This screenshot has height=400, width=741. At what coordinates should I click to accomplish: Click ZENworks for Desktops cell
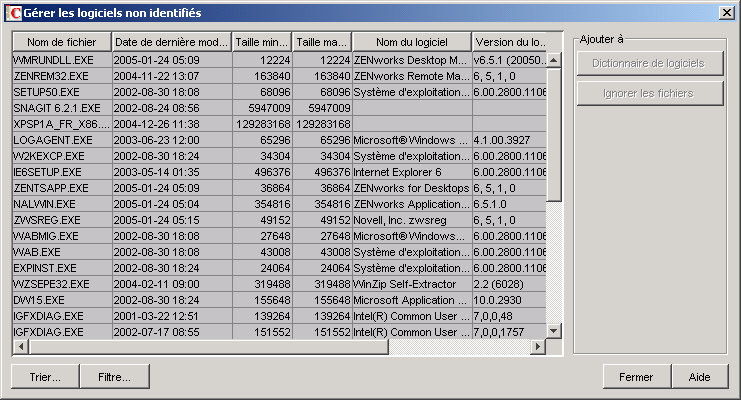pos(412,188)
